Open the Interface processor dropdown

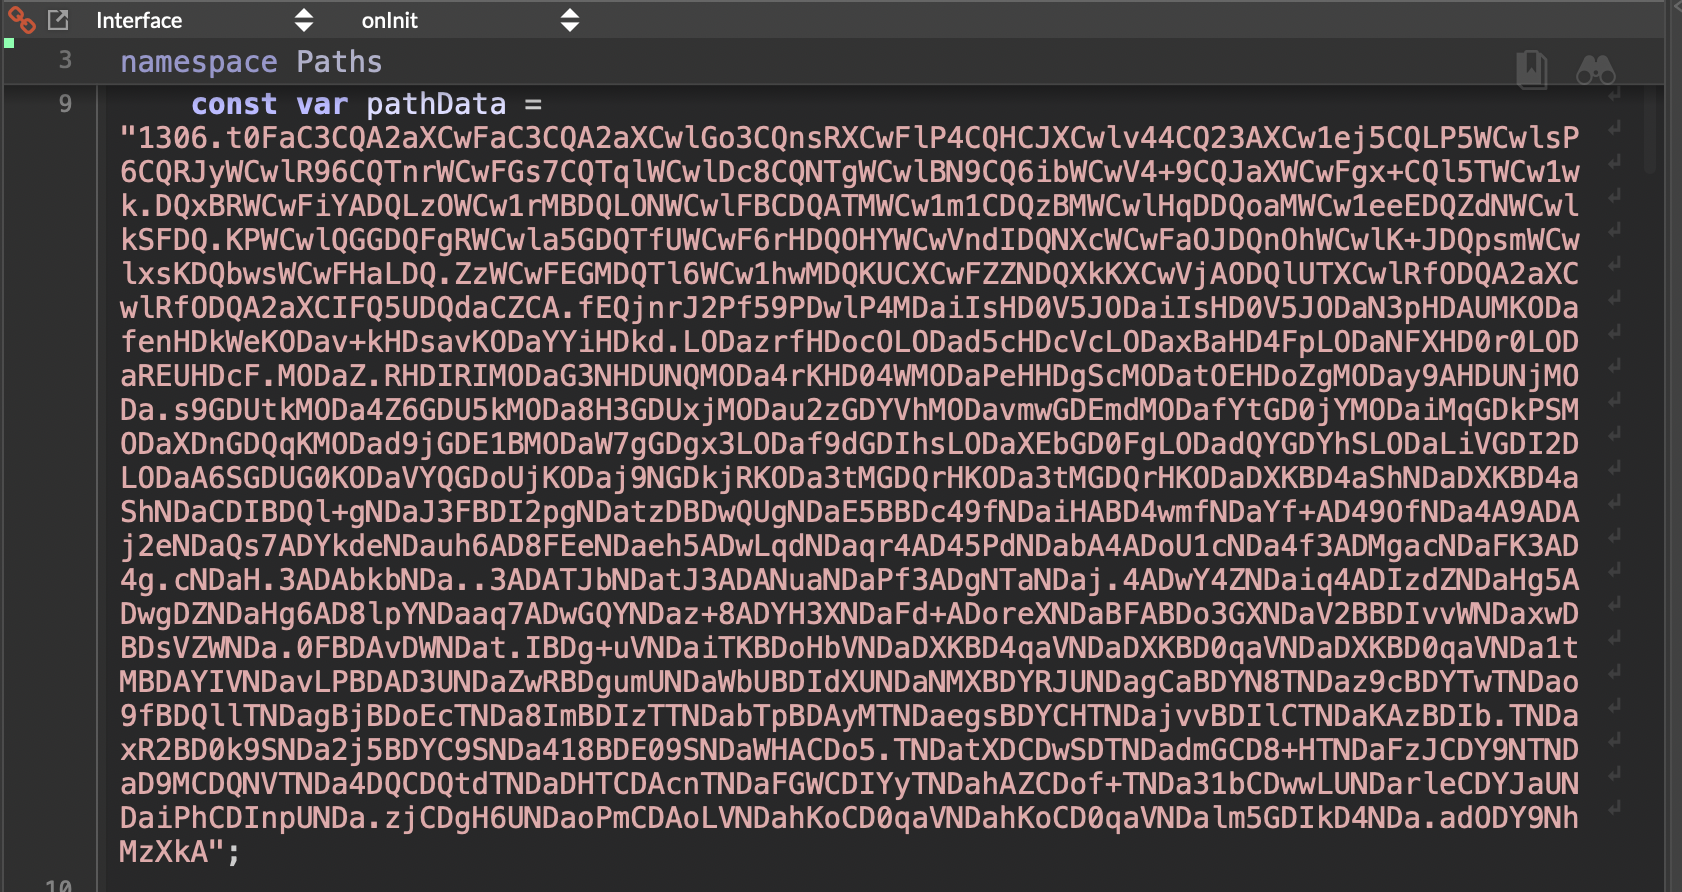[x=204, y=20]
